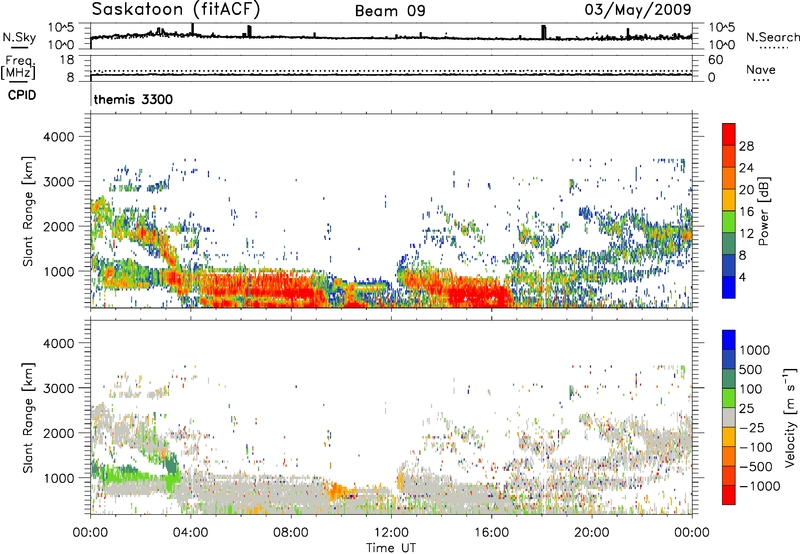Pick the yellow-orange segment of power colorbar
Image resolution: width=800 pixels, height=554 pixels.
pos(729,200)
